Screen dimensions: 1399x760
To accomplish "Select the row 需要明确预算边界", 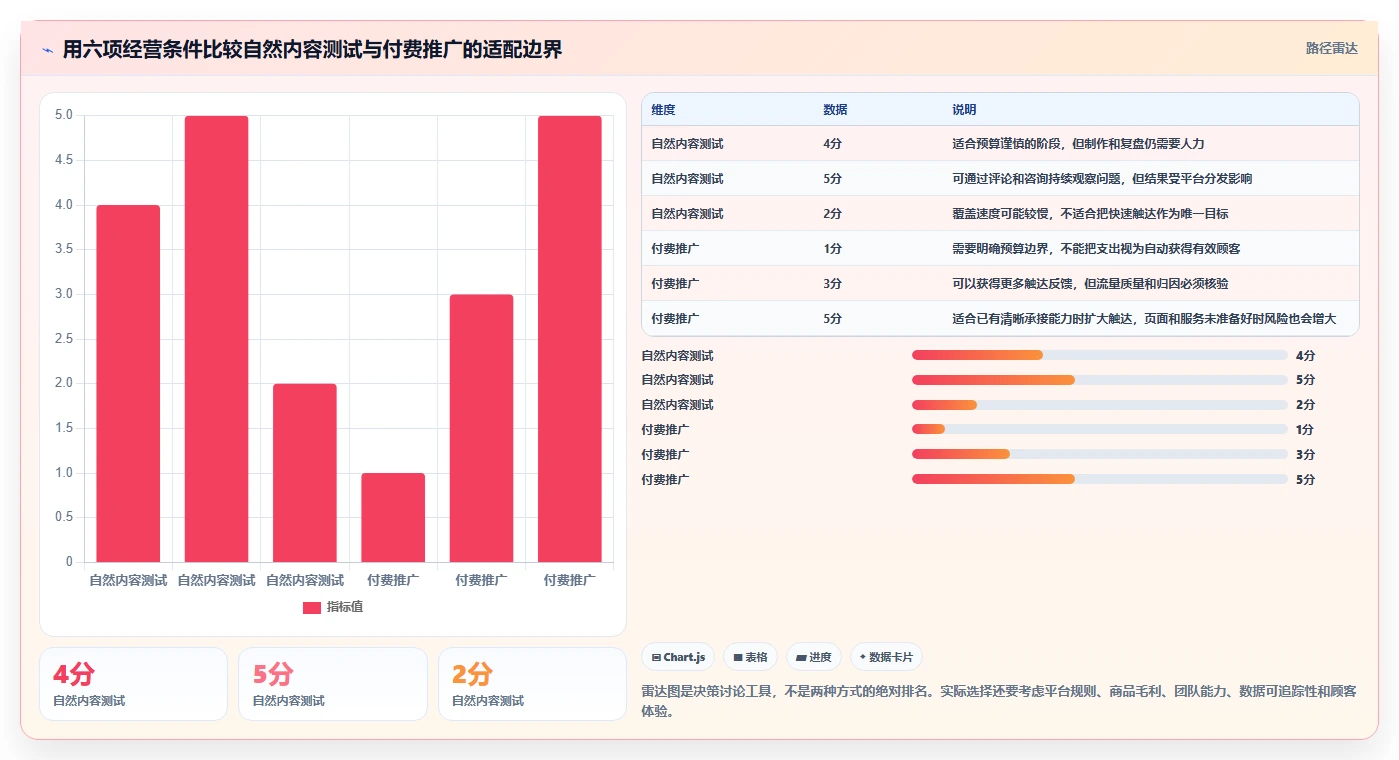I will pos(1000,249).
